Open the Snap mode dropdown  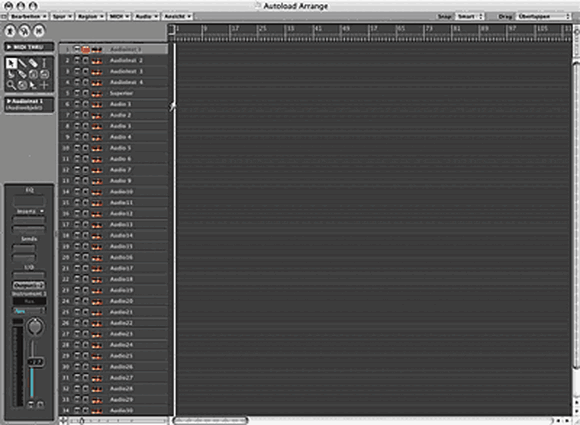point(470,17)
